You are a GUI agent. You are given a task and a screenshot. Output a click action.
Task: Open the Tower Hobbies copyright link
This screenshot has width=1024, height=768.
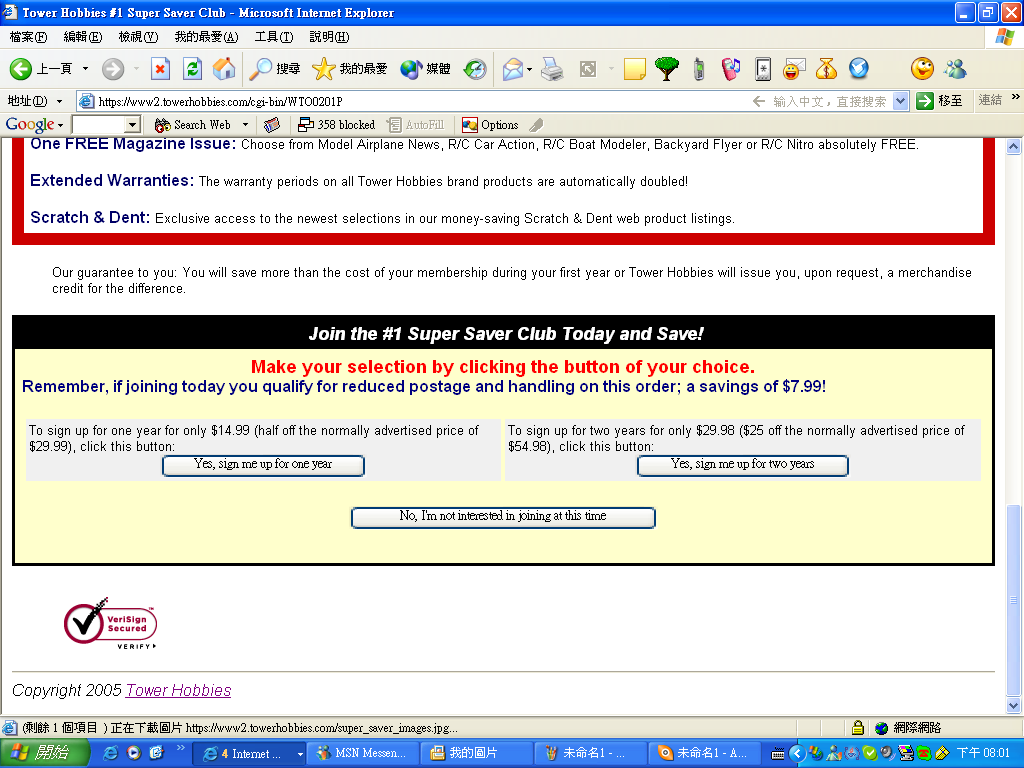coord(178,690)
